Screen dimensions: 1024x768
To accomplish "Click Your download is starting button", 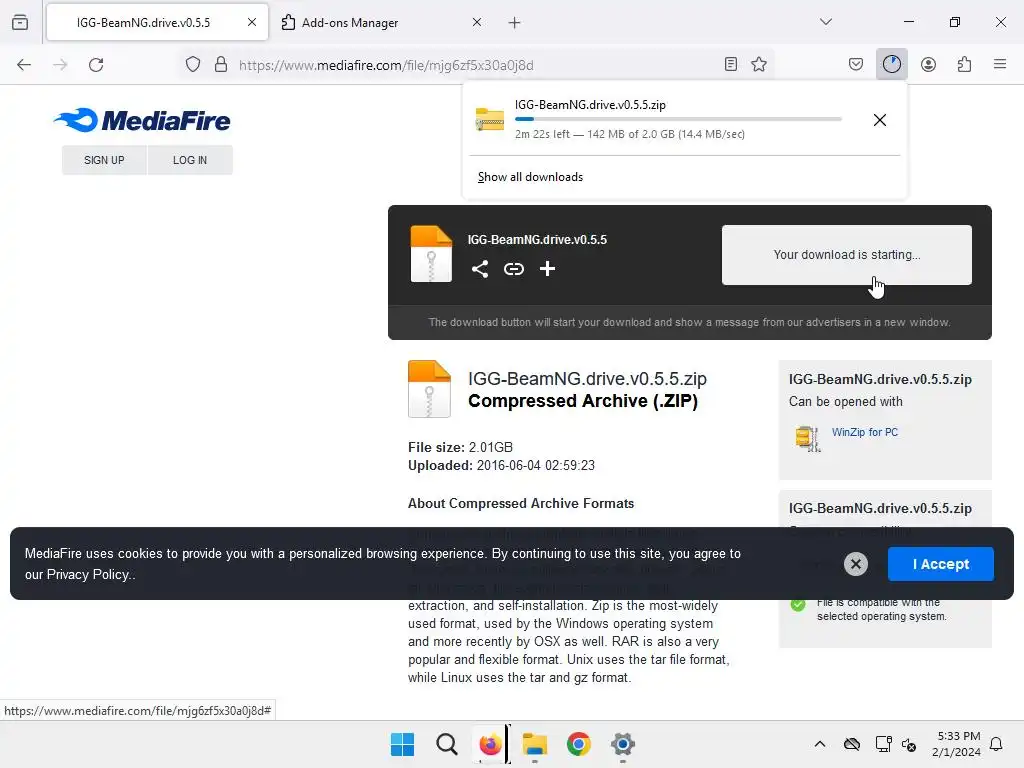I will tap(846, 255).
